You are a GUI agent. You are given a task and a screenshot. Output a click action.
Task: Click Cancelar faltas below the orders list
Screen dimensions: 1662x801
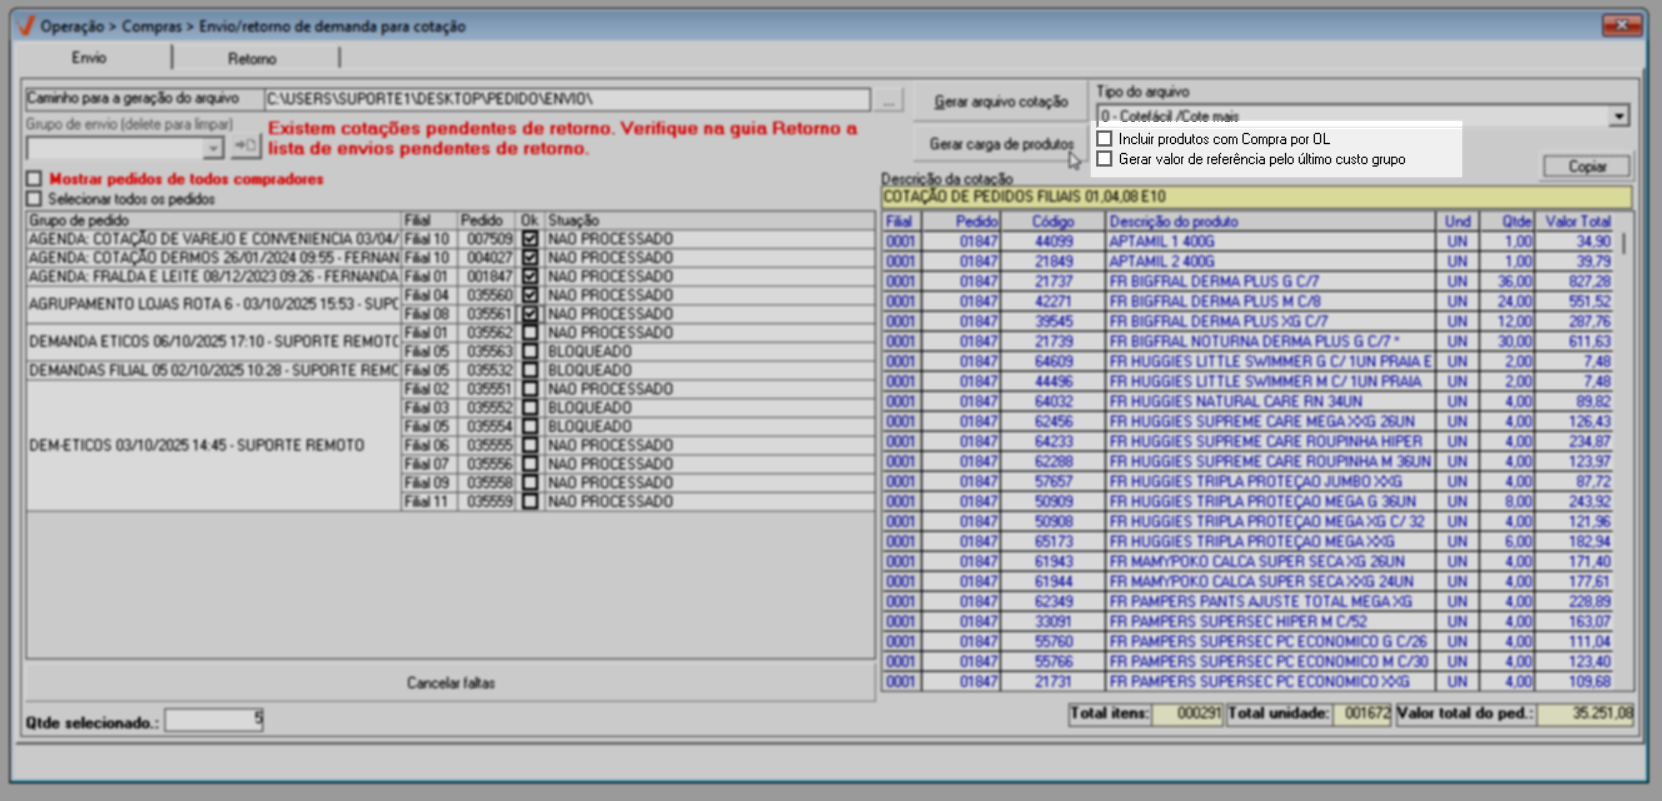450,683
